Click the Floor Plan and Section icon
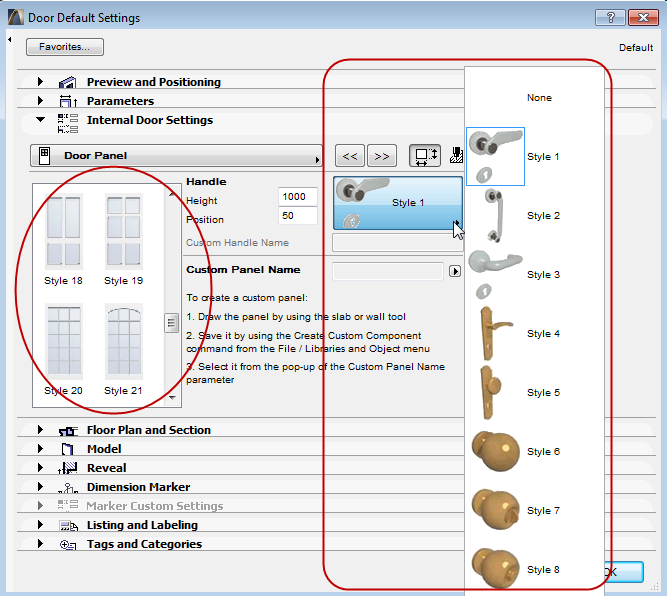 tap(68, 431)
